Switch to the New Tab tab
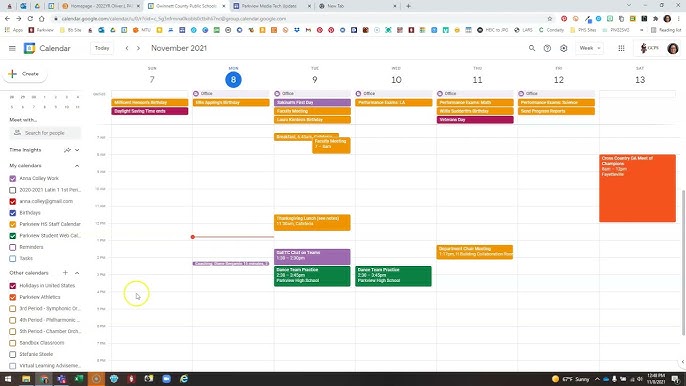 pyautogui.click(x=357, y=6)
